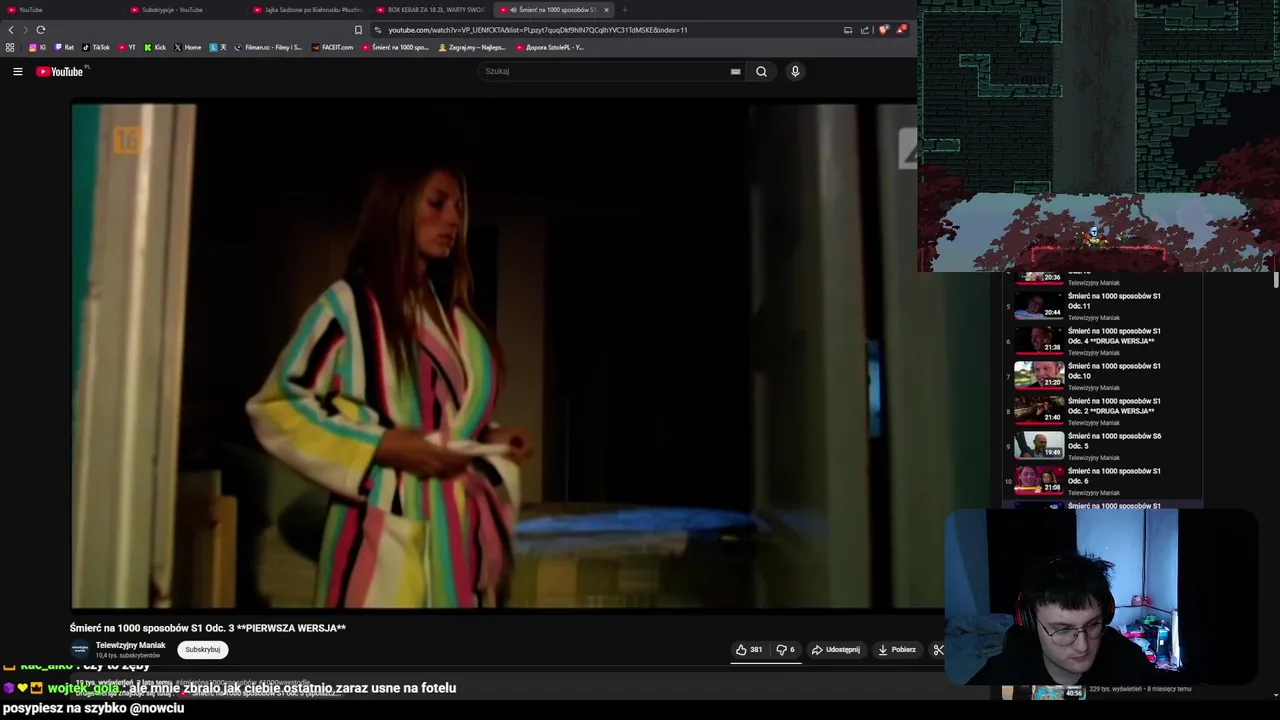Image resolution: width=1280 pixels, height=720 pixels.
Task: Click the Subskrybuj button
Action: pyautogui.click(x=202, y=650)
